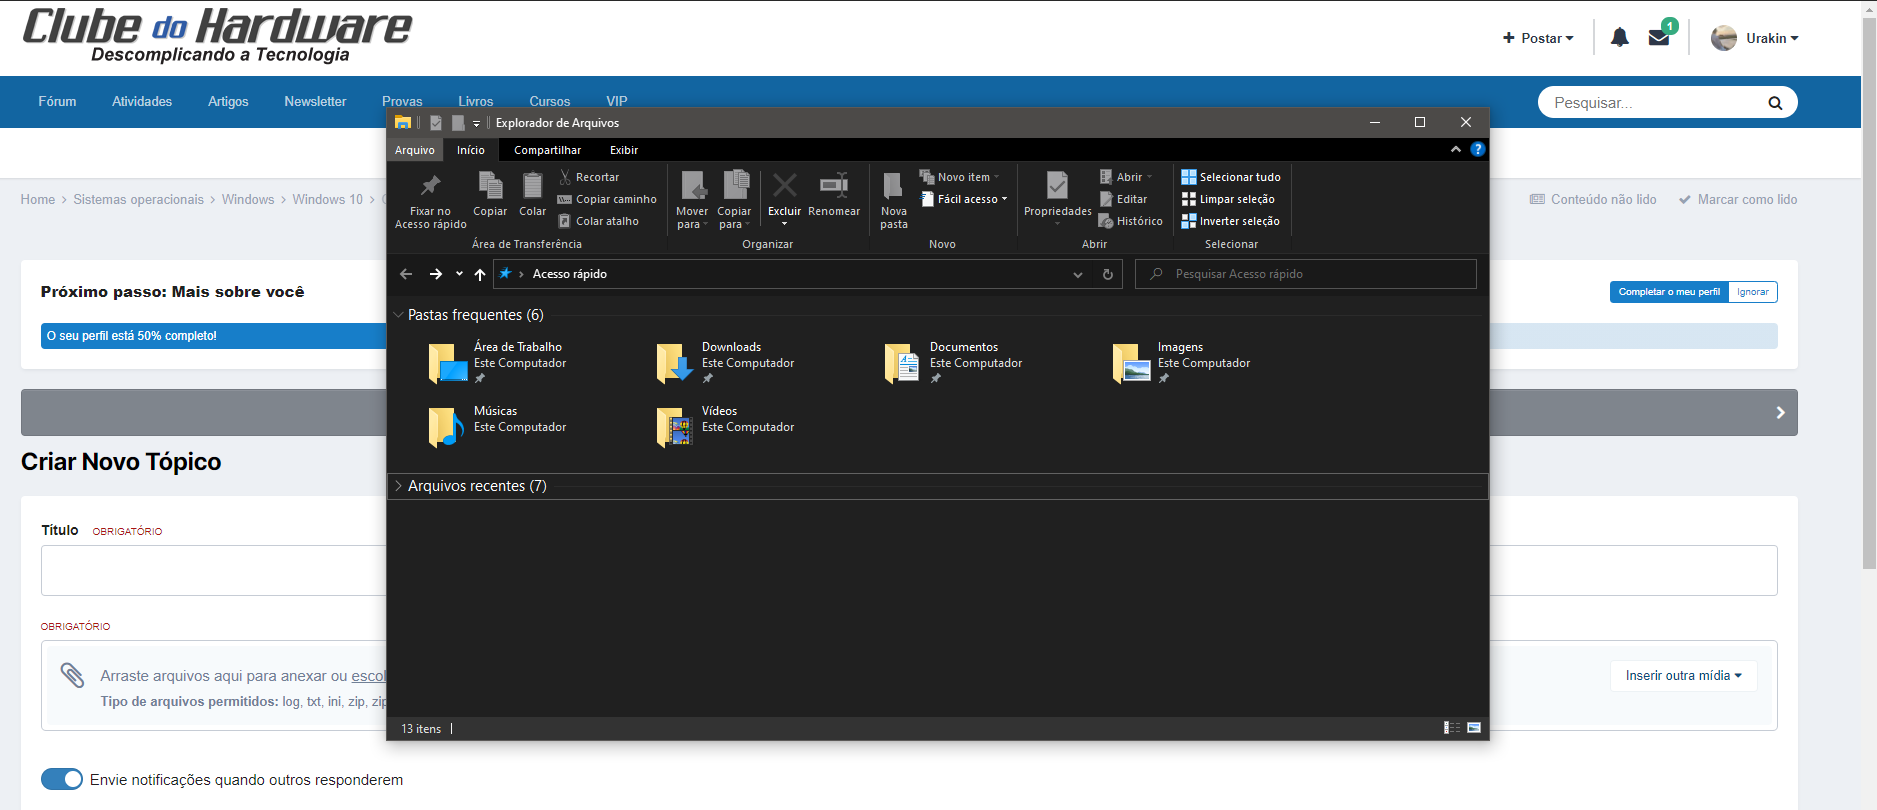Go to Home breadcrumb link
This screenshot has width=1877, height=810.
[x=38, y=199]
